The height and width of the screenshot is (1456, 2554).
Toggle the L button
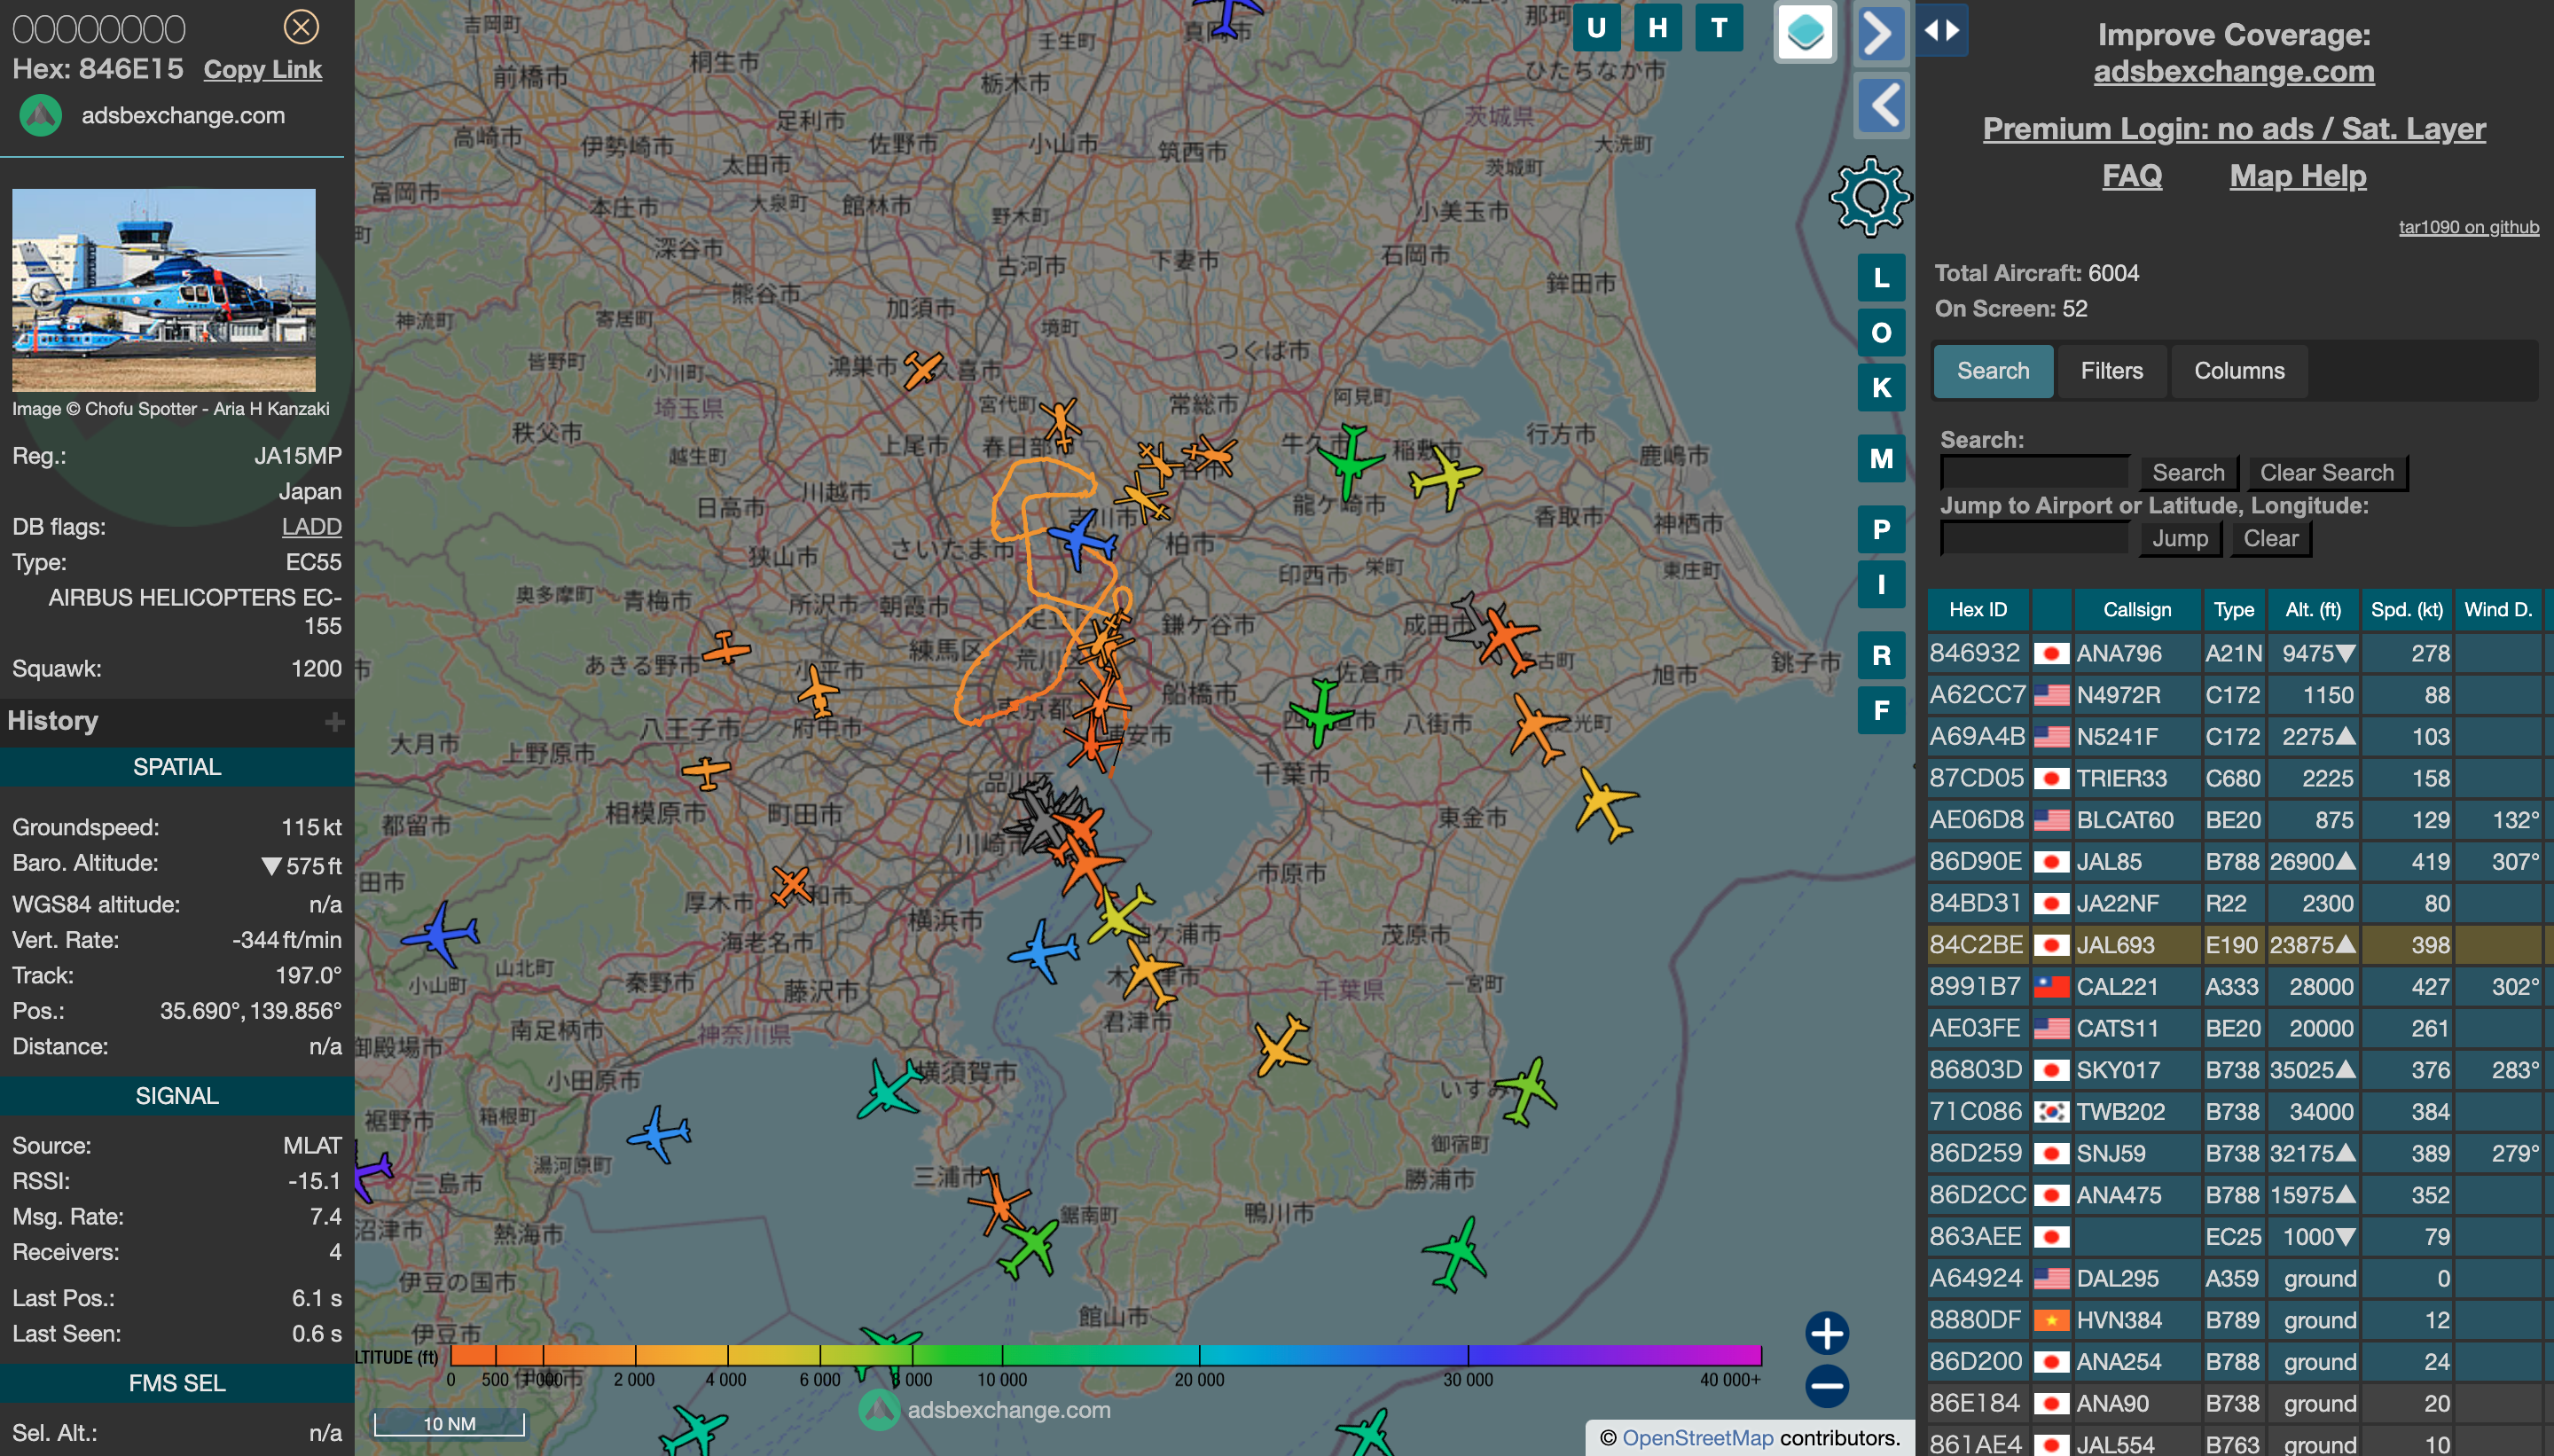1881,278
